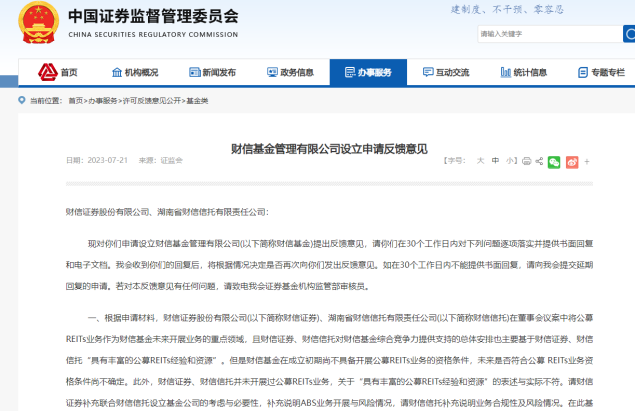Click the red logo icon beside 首页
The width and height of the screenshot is (635, 411).
[48, 72]
